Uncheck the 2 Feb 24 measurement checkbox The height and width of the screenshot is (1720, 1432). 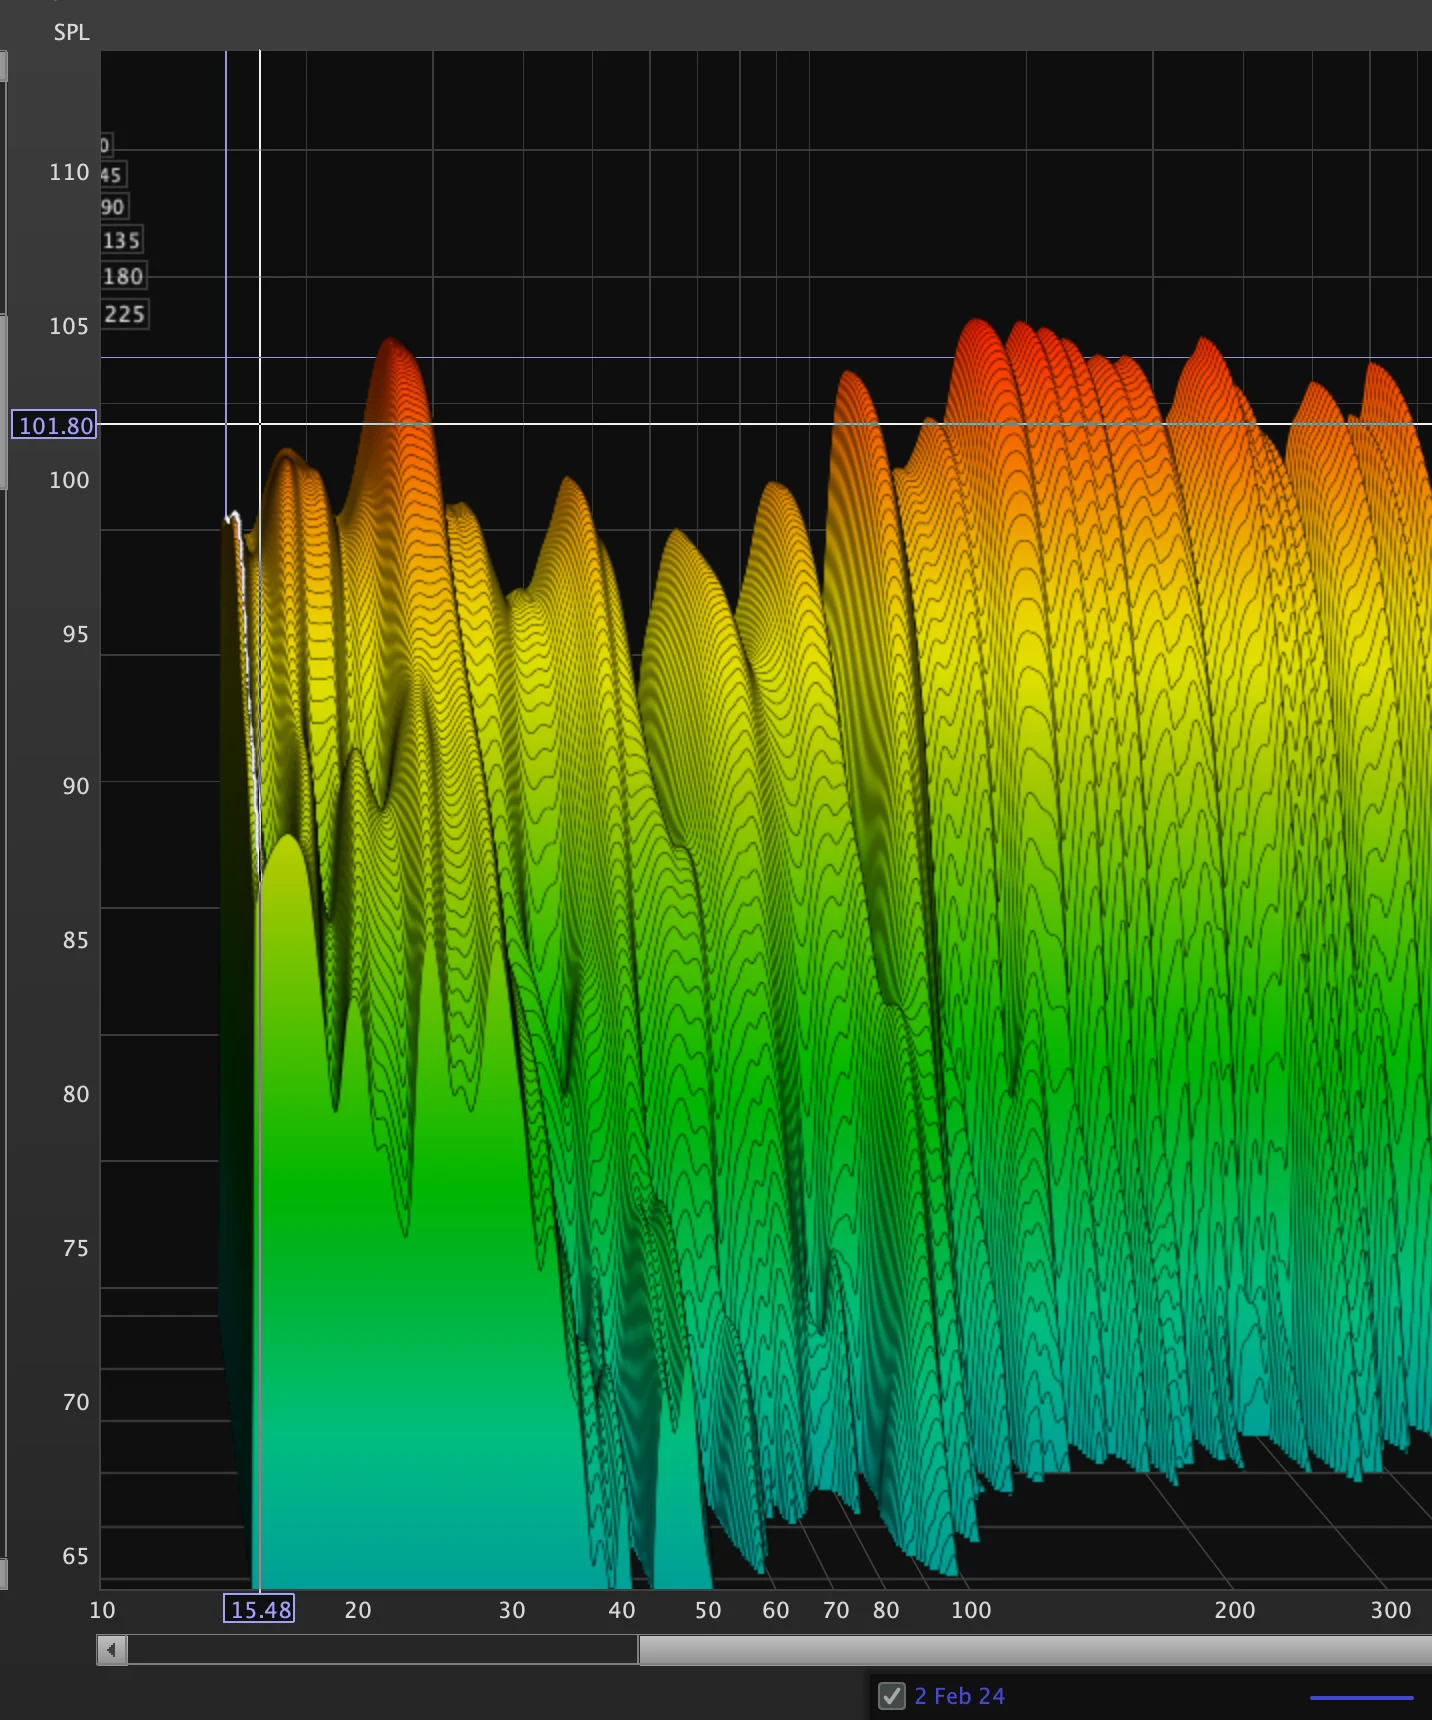click(891, 1696)
